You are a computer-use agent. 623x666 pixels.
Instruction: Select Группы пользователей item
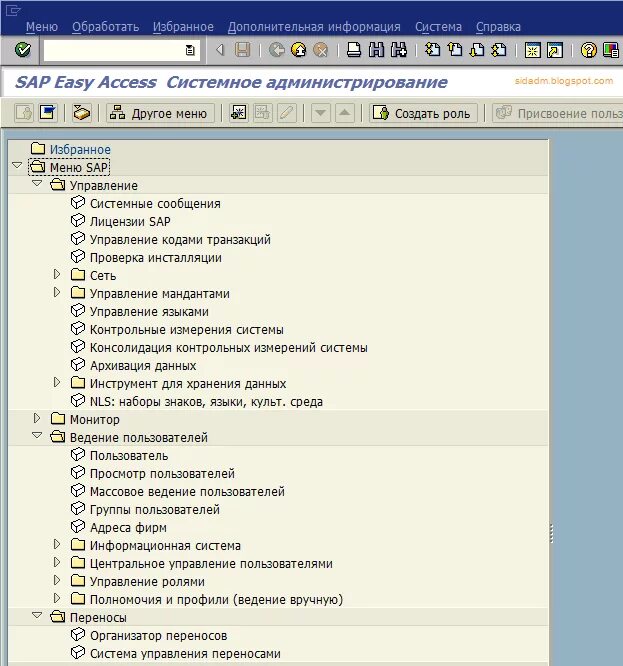(x=155, y=510)
